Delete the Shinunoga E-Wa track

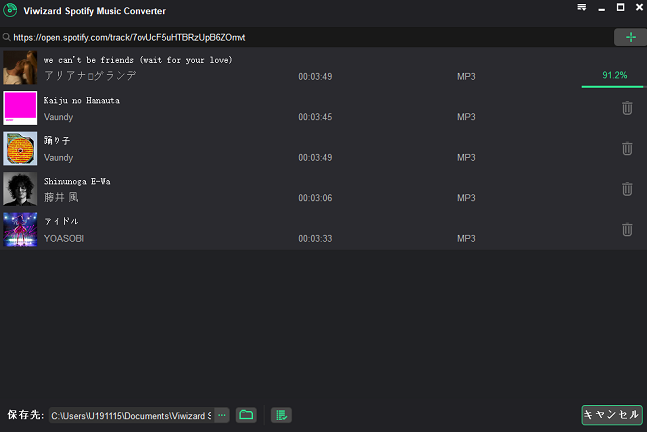(627, 189)
